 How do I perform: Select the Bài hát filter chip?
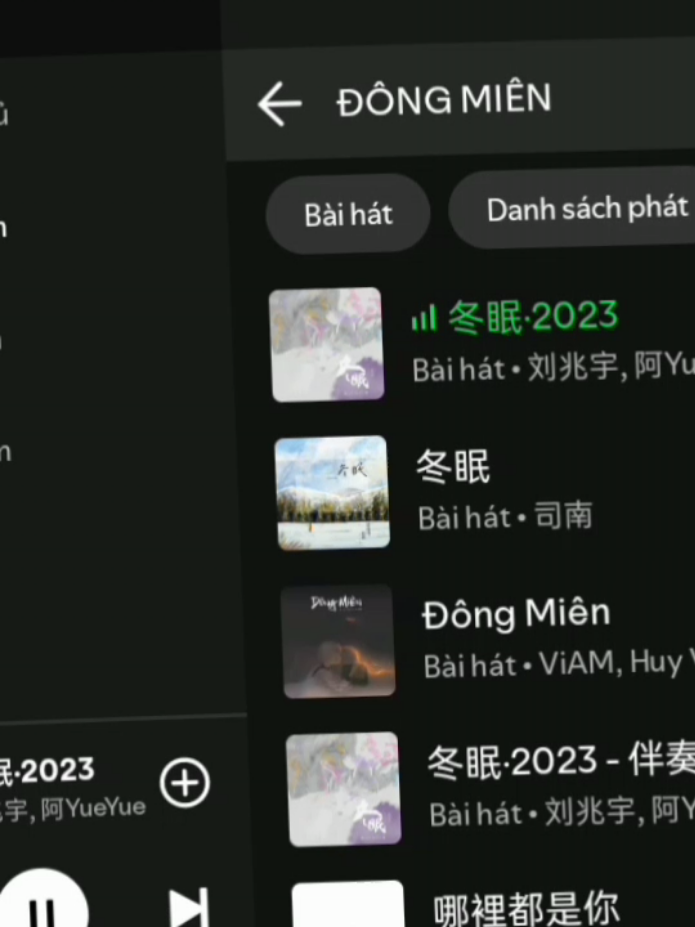(348, 214)
